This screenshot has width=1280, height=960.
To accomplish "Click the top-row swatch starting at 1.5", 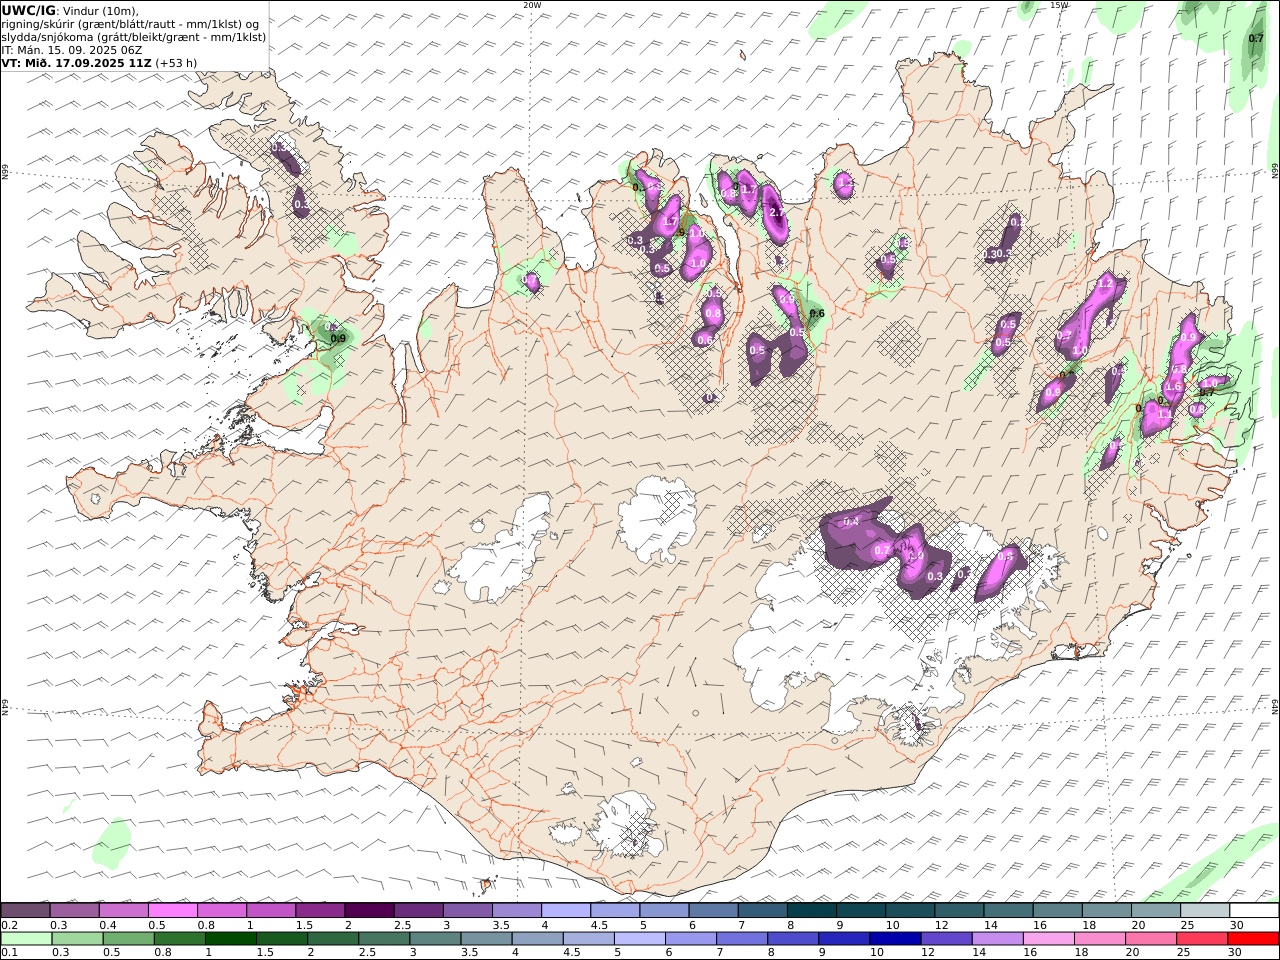I will [x=320, y=910].
